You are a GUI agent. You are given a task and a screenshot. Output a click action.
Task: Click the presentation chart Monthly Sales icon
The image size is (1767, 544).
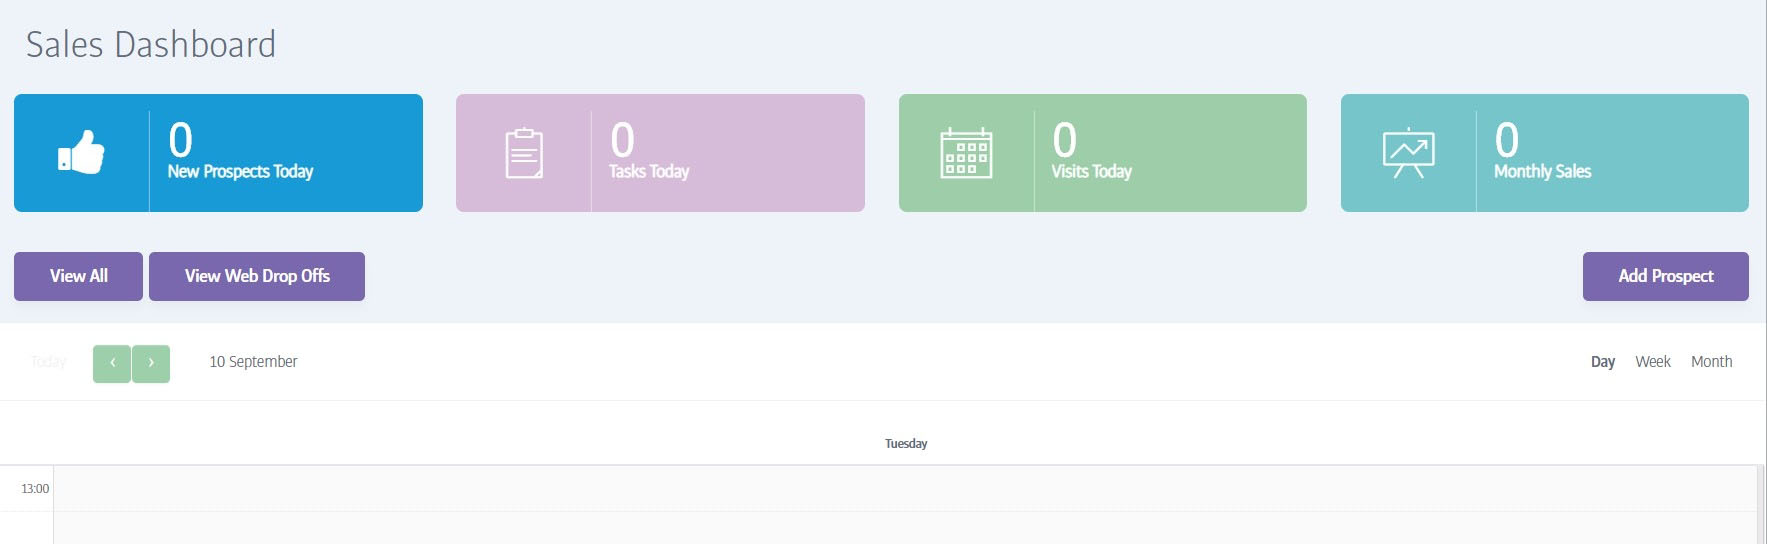pyautogui.click(x=1408, y=153)
